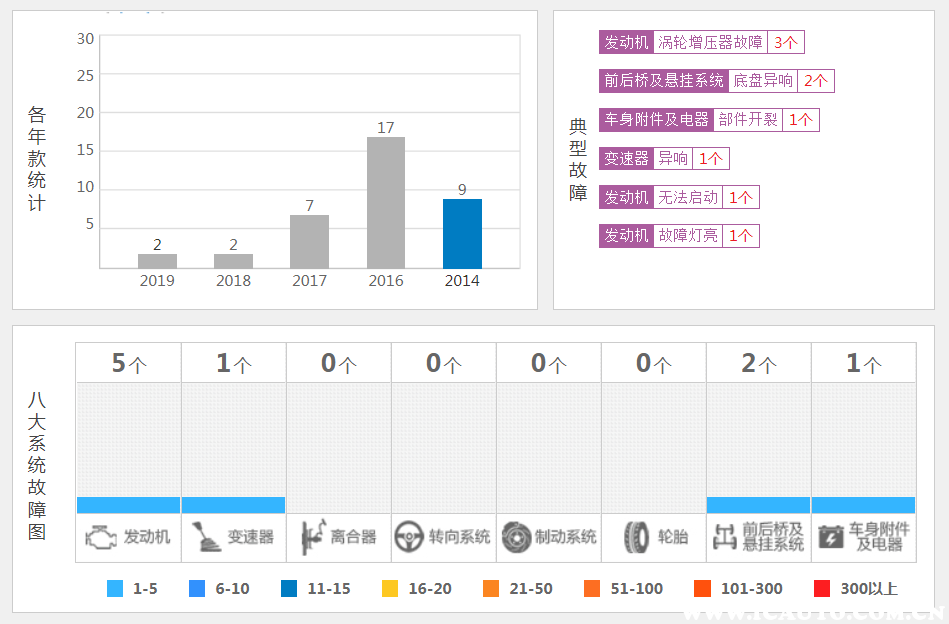The image size is (949, 624).
Task: Click the tire (轮胎) icon
Action: 636,537
